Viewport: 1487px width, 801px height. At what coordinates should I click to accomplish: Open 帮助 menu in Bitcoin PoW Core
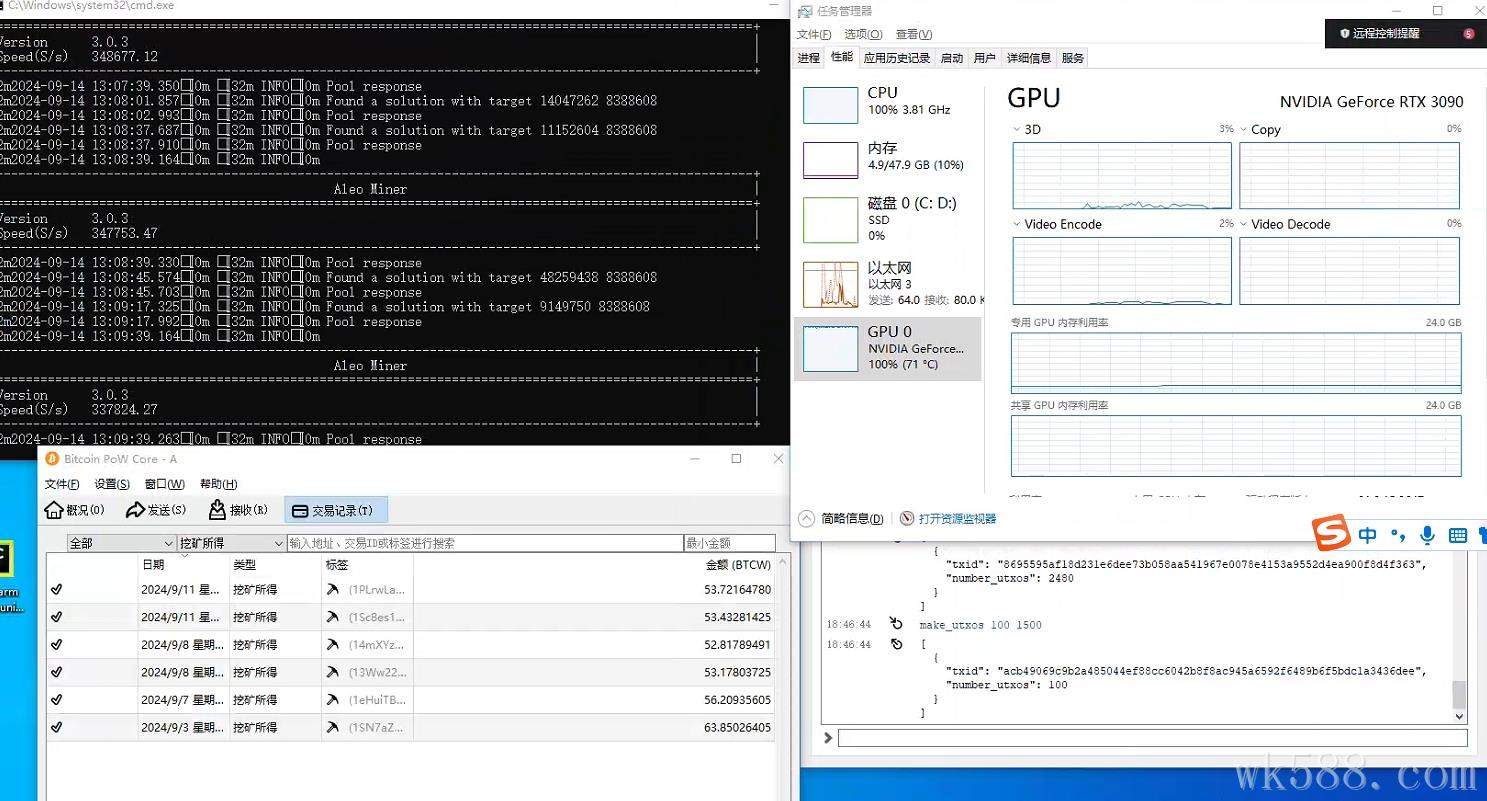[218, 484]
